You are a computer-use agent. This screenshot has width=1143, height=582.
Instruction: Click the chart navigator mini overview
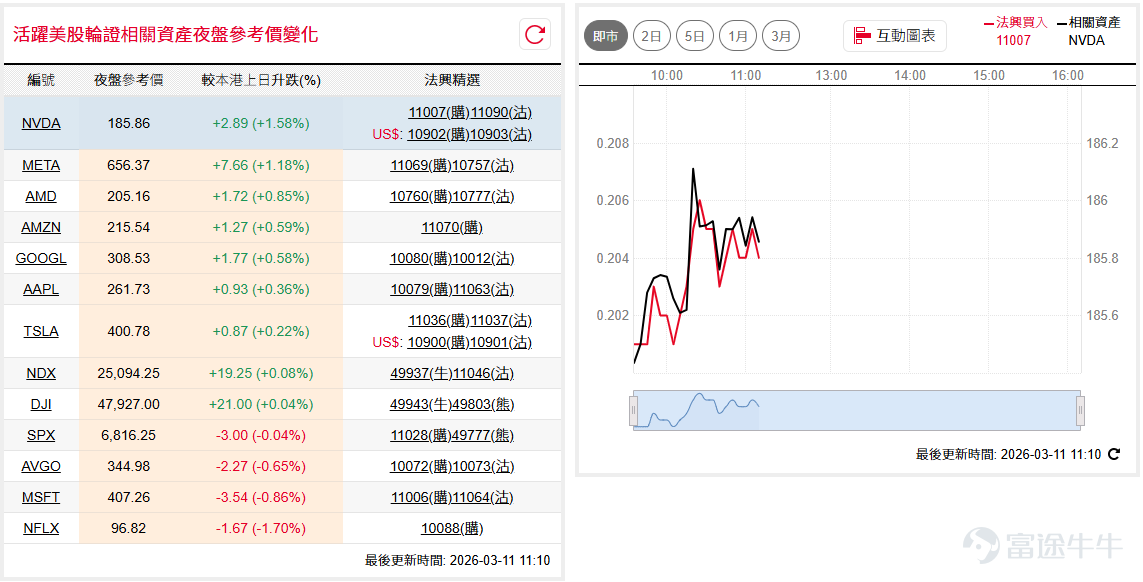click(857, 411)
